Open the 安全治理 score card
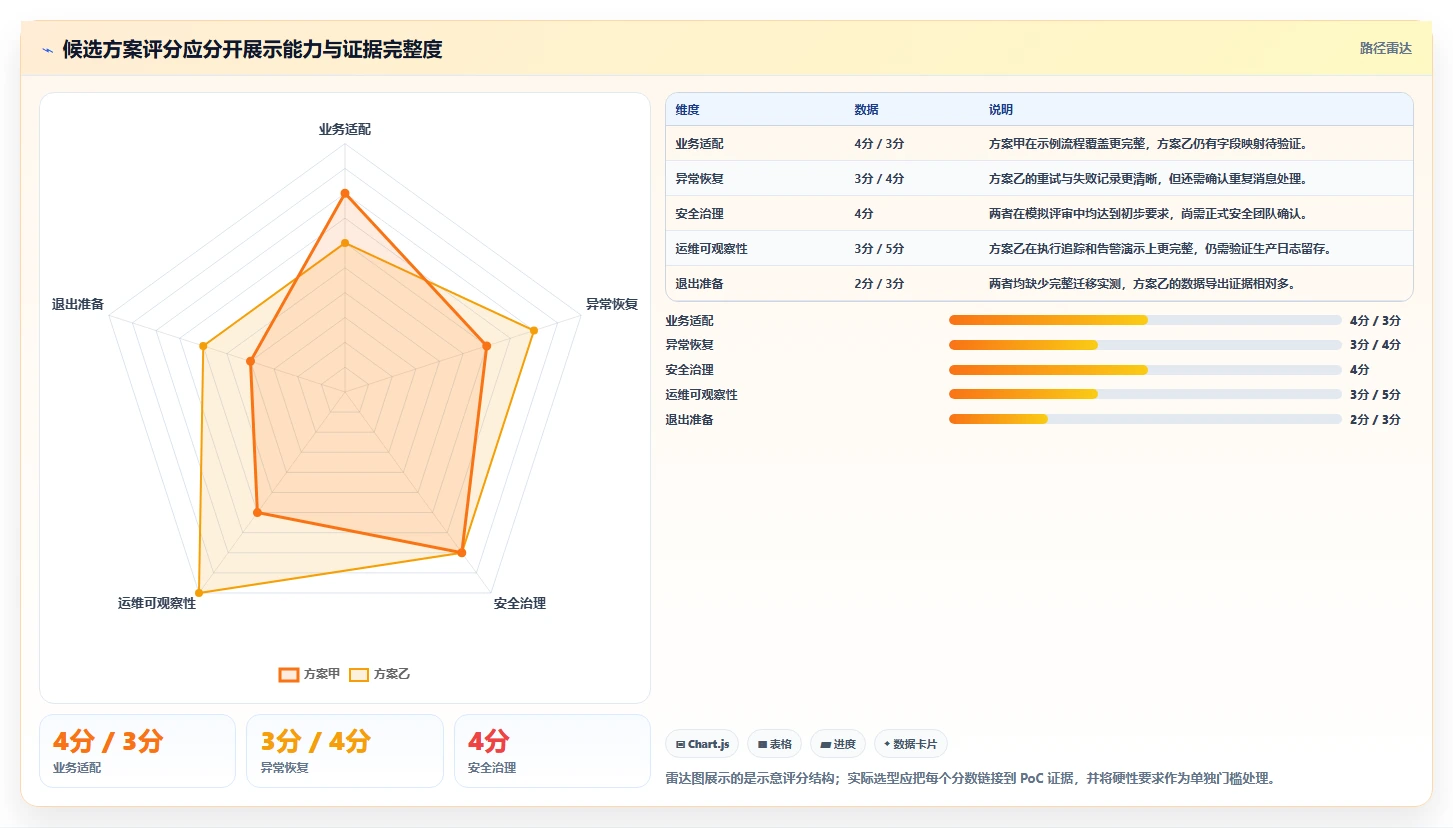The image size is (1453, 828). coord(552,751)
